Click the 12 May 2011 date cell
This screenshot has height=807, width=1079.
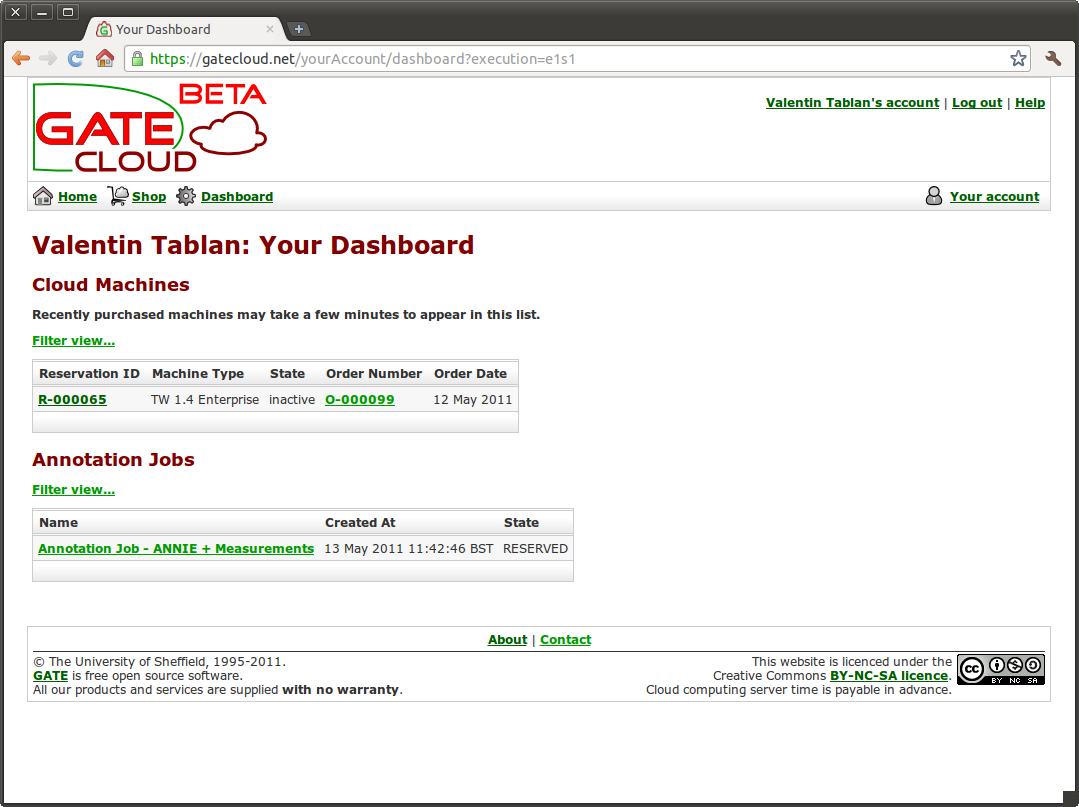coord(473,400)
